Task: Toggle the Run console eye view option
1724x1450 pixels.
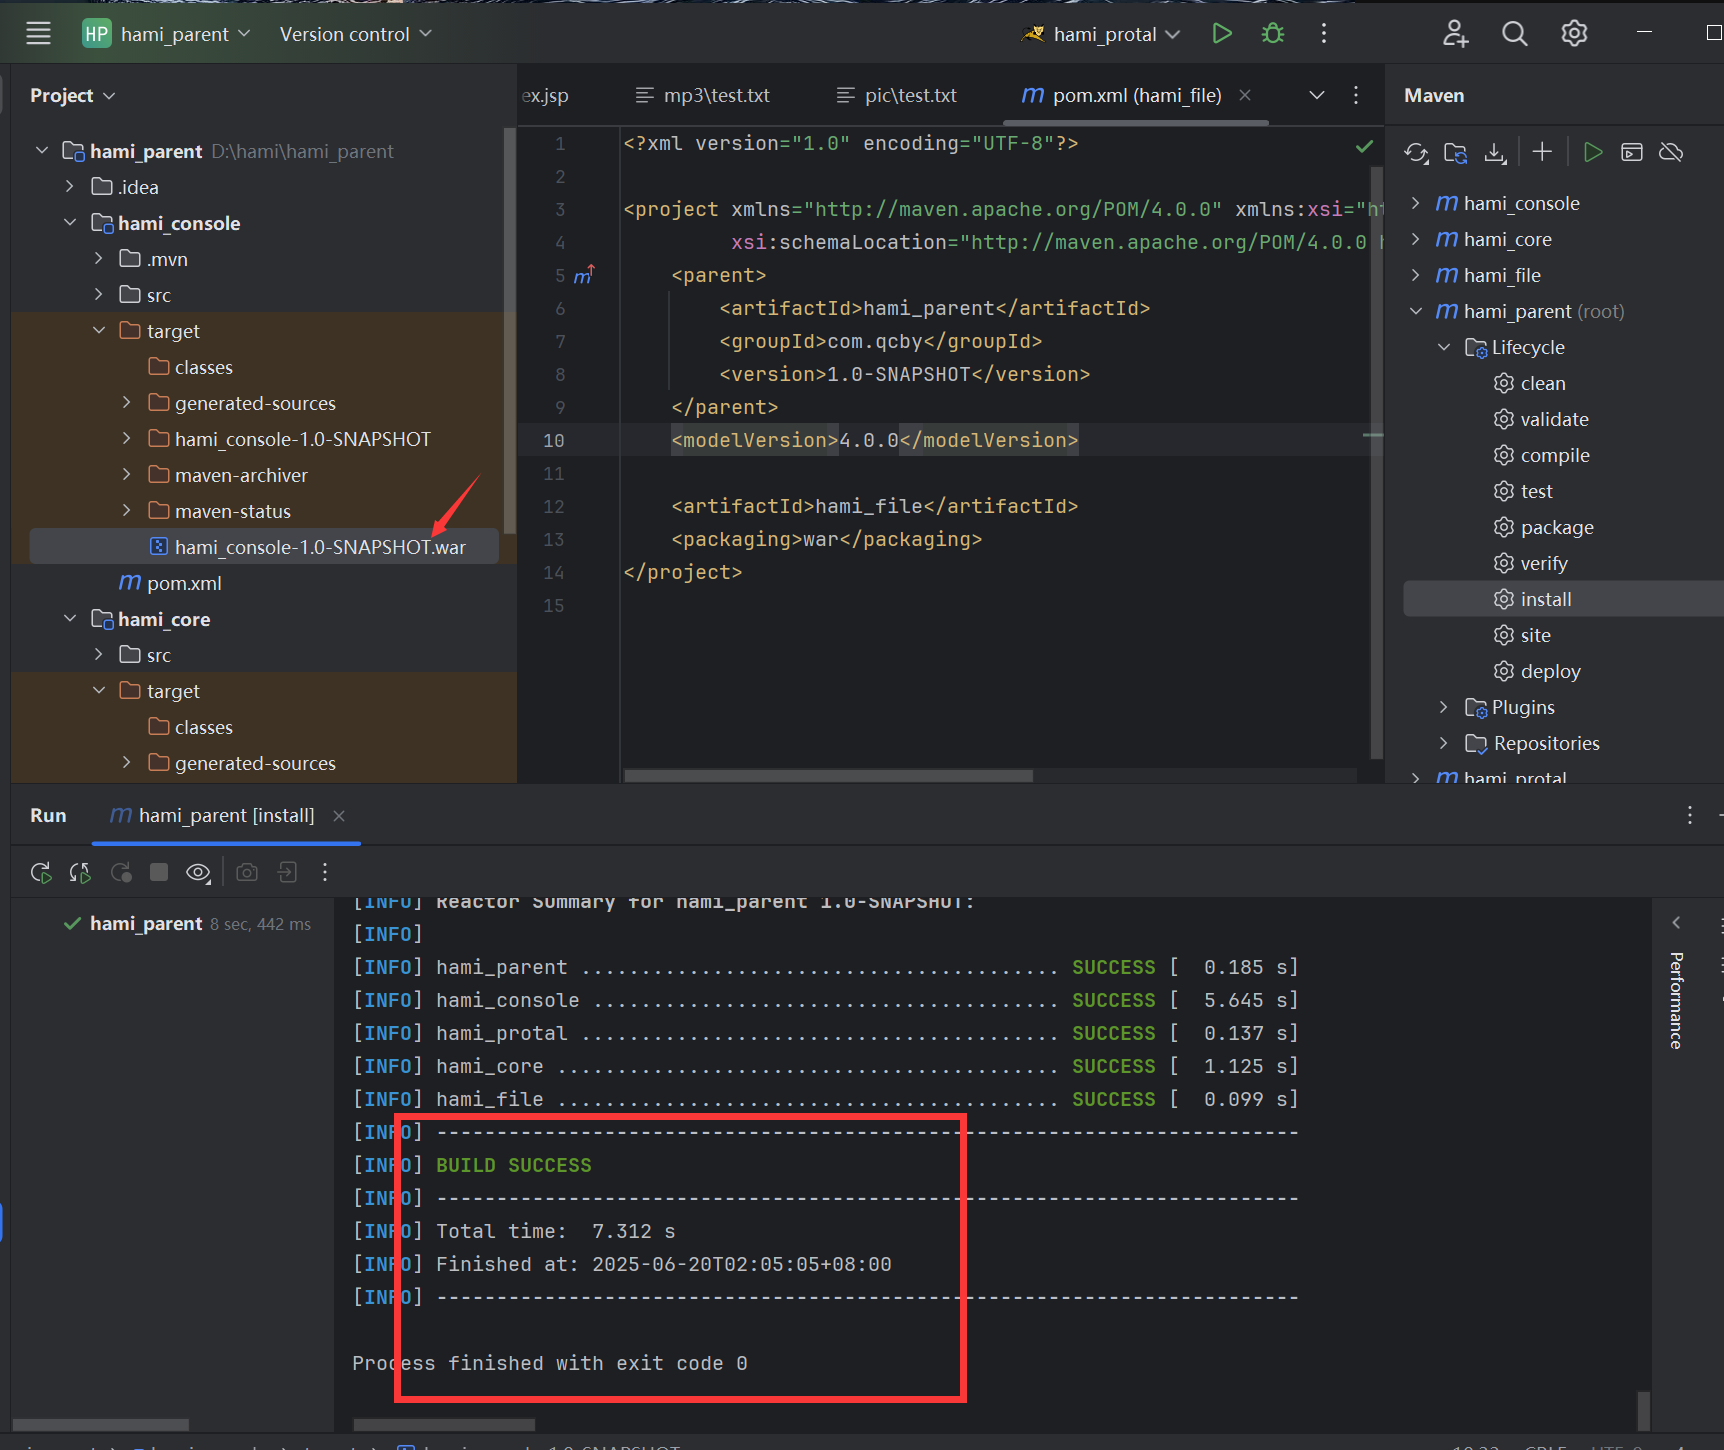Action: pos(198,872)
